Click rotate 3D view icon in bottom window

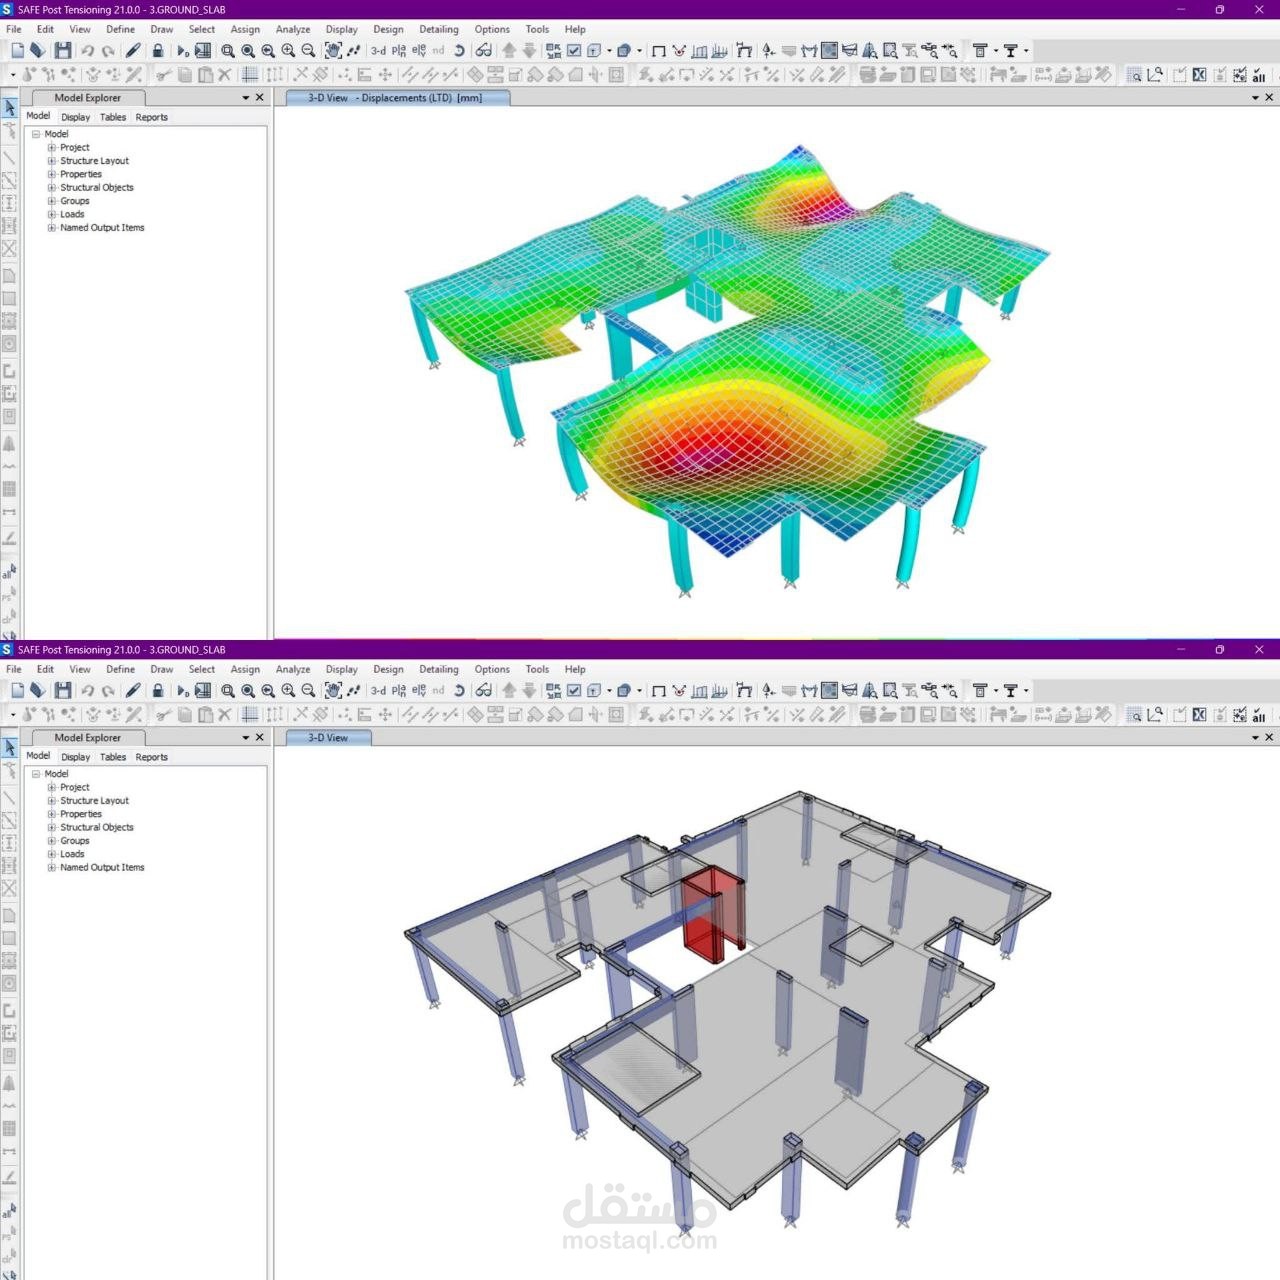pyautogui.click(x=459, y=690)
